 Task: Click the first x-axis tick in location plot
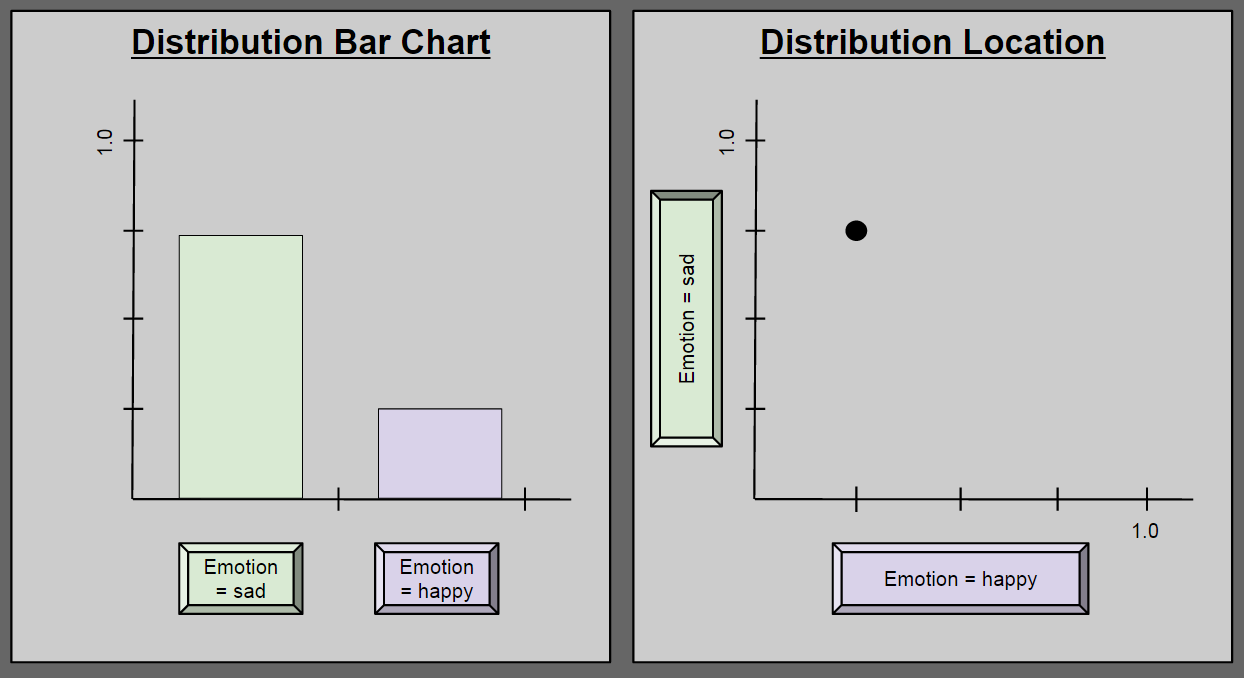[x=856, y=498]
